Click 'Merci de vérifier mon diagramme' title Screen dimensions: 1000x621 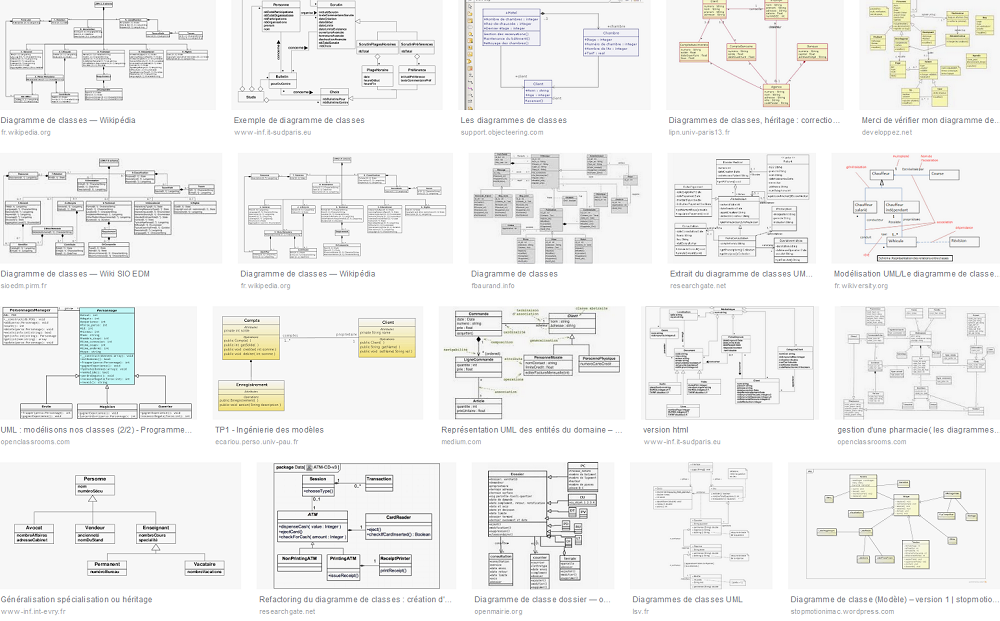929,120
